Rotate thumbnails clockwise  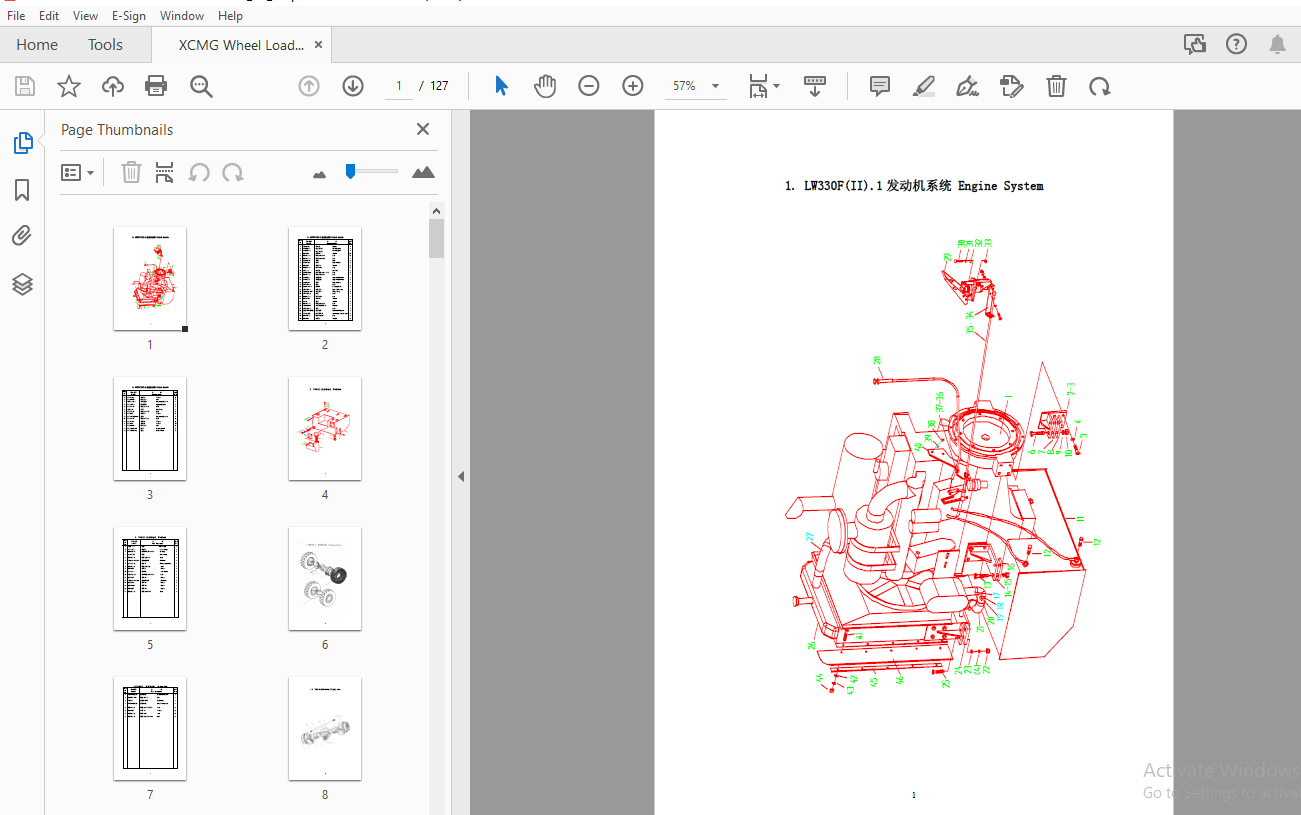click(233, 172)
